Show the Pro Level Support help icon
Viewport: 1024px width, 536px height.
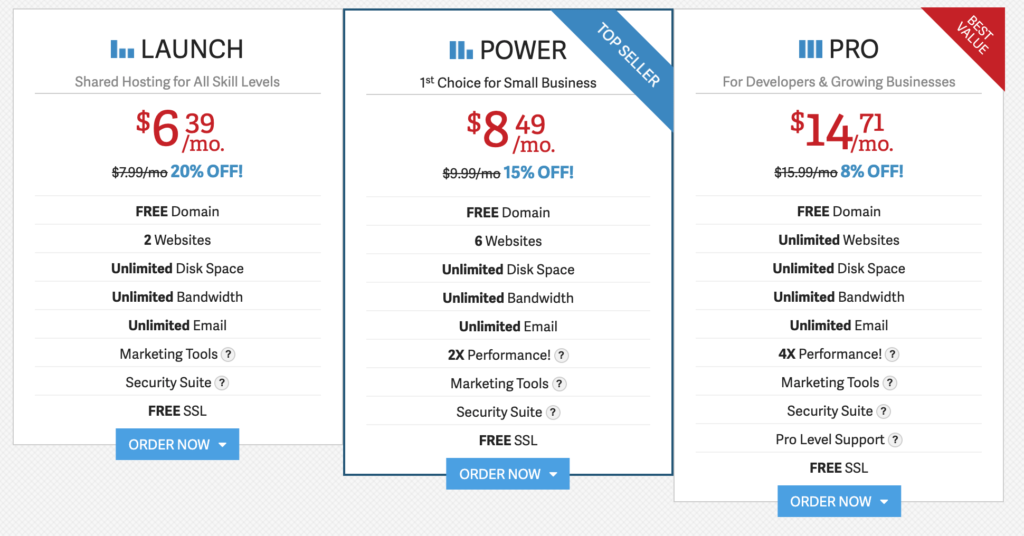click(x=896, y=440)
